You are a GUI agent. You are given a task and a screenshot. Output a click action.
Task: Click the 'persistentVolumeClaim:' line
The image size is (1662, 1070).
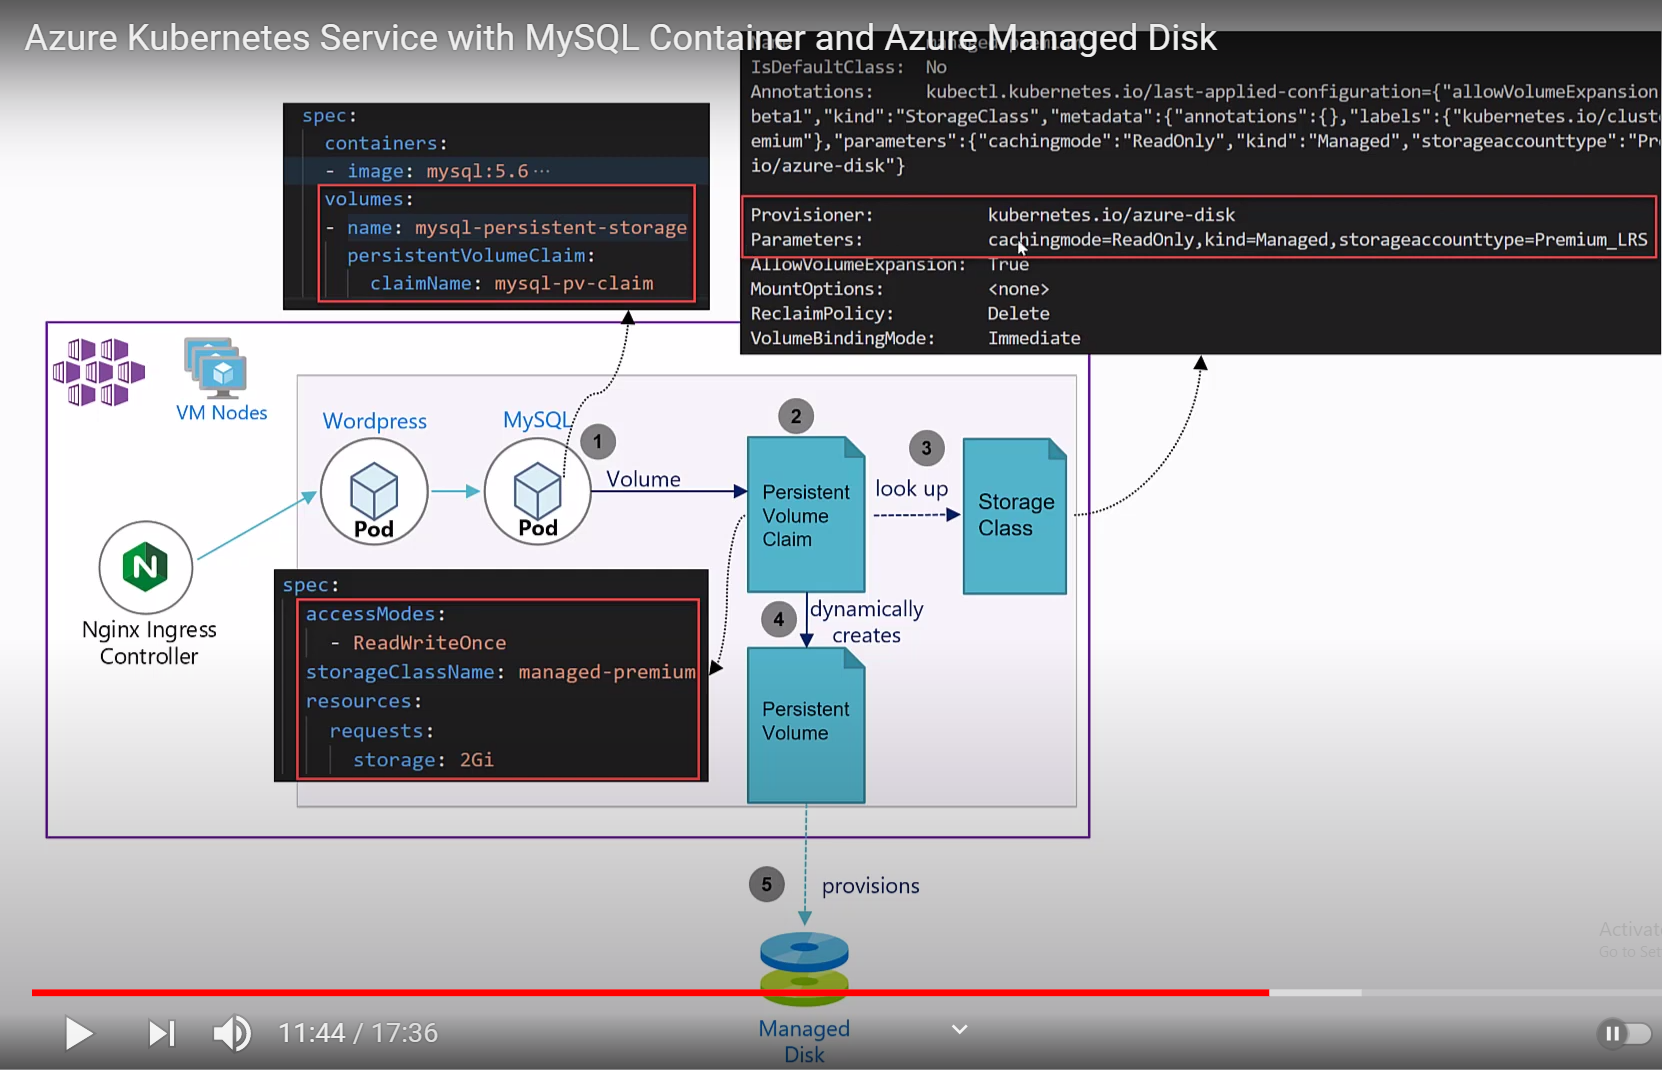471,255
